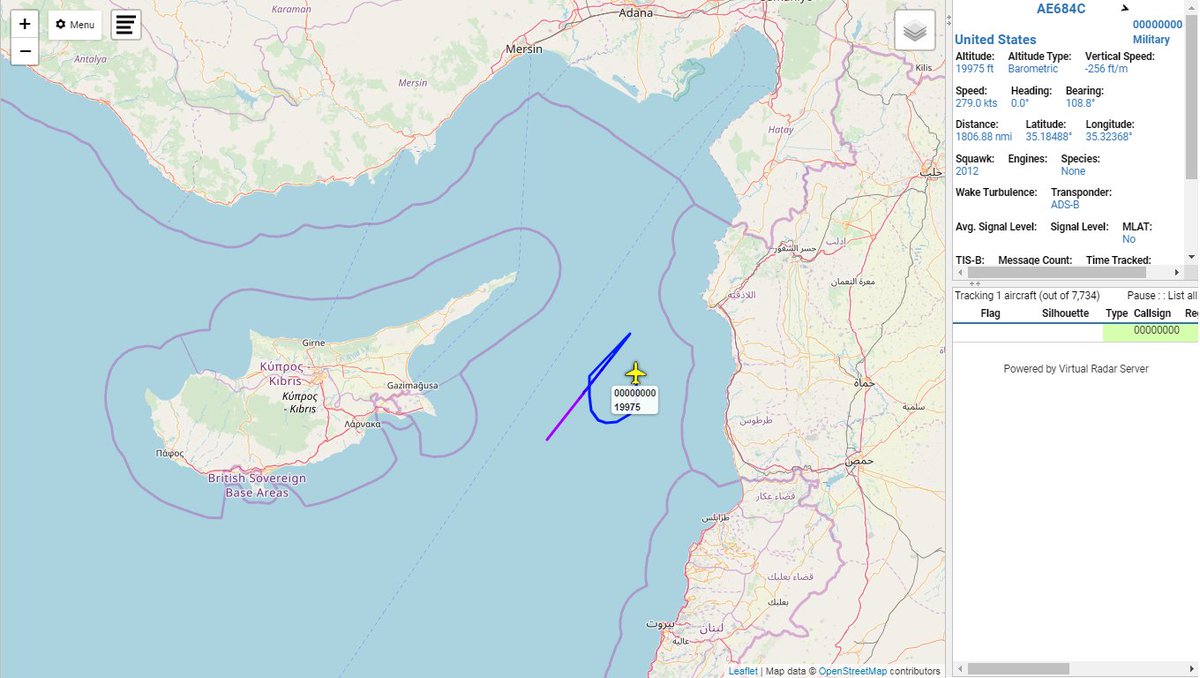Sort list by Flag column
Image resolution: width=1200 pixels, height=678 pixels.
pos(990,313)
